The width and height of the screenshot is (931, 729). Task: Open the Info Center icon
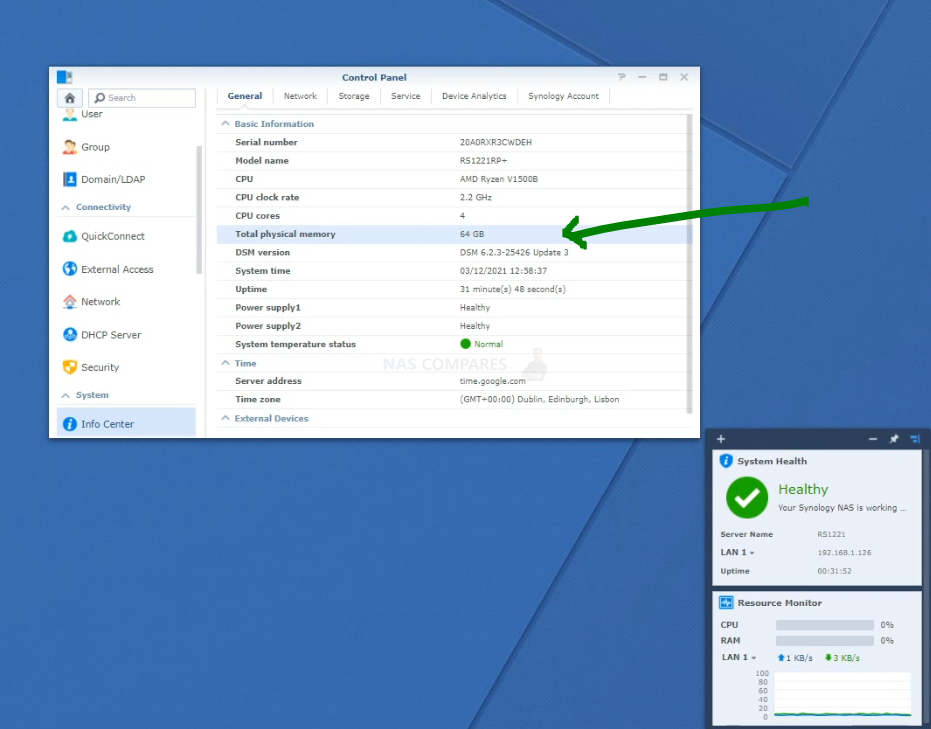tap(69, 424)
